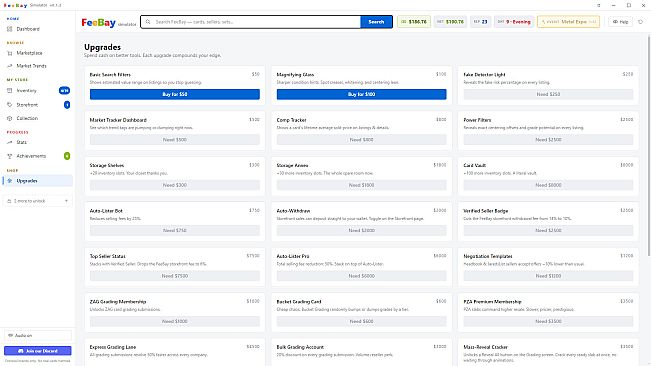
Task: Click Need $300 under Storage Shelves
Action: (175, 185)
